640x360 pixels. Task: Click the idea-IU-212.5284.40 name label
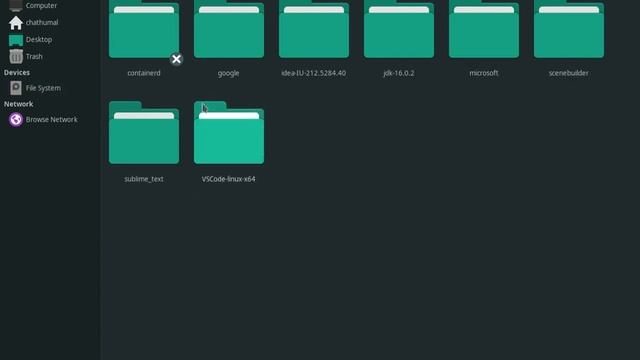313,73
